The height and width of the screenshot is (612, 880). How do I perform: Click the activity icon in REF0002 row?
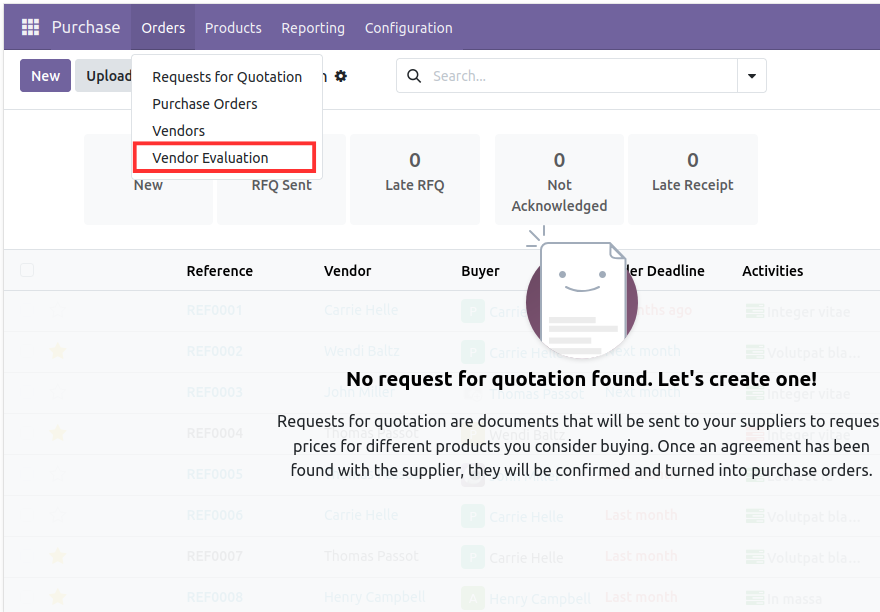(x=755, y=352)
